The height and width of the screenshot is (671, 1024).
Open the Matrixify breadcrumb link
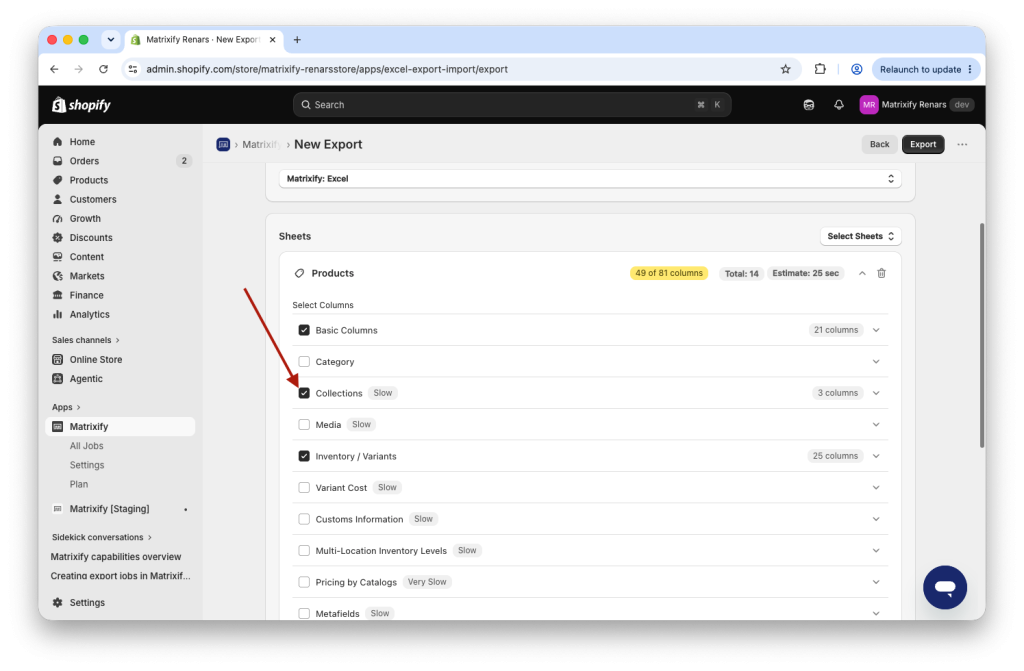tap(261, 144)
